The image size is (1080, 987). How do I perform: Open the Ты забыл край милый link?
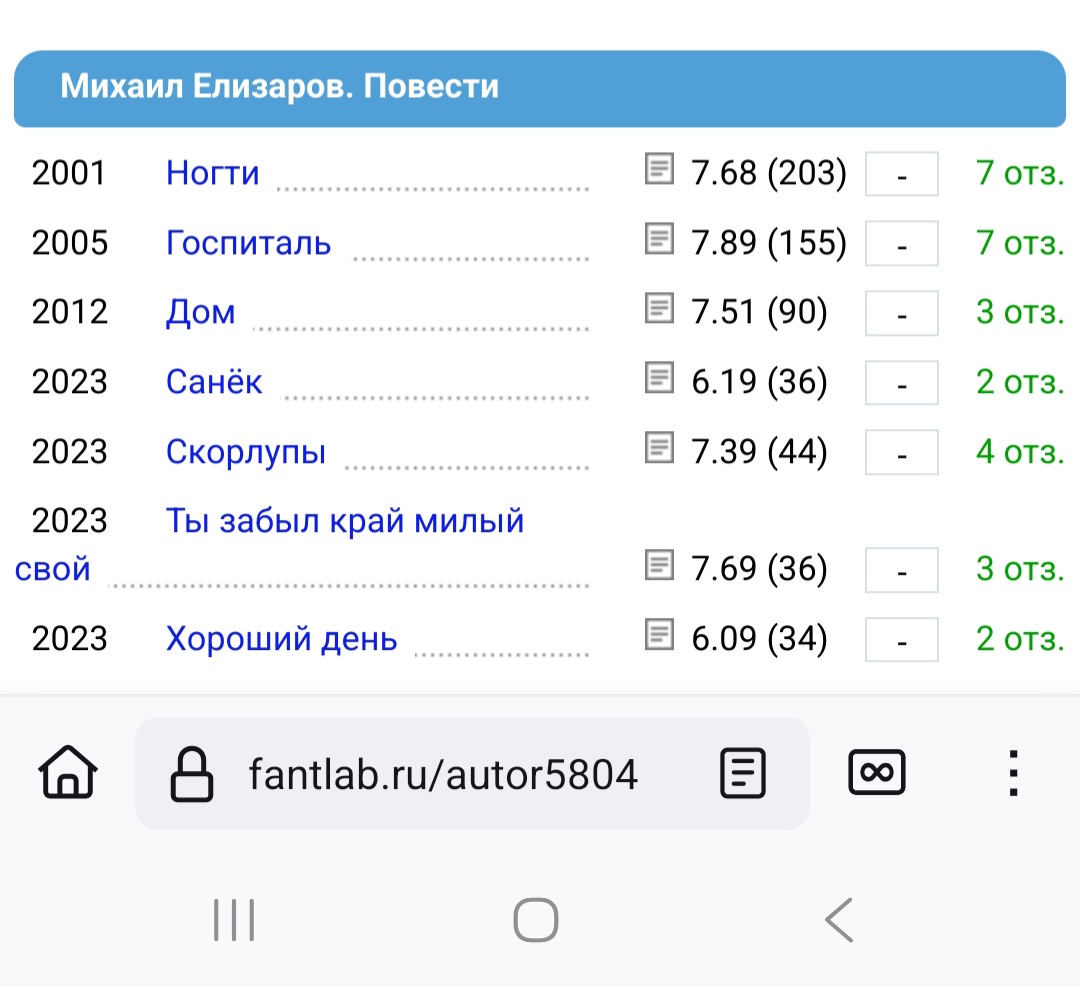(x=344, y=521)
